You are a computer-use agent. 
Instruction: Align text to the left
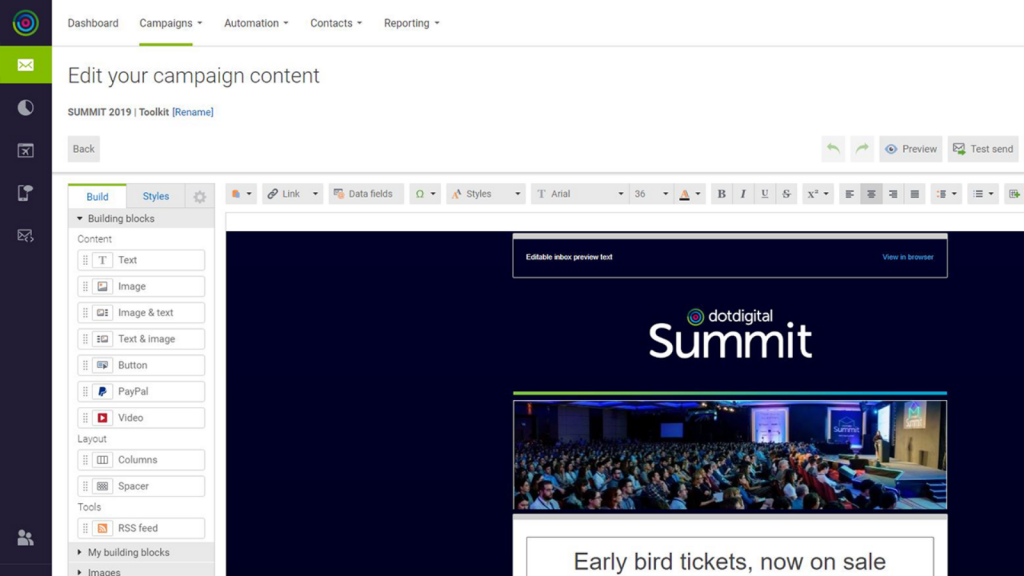(x=848, y=193)
